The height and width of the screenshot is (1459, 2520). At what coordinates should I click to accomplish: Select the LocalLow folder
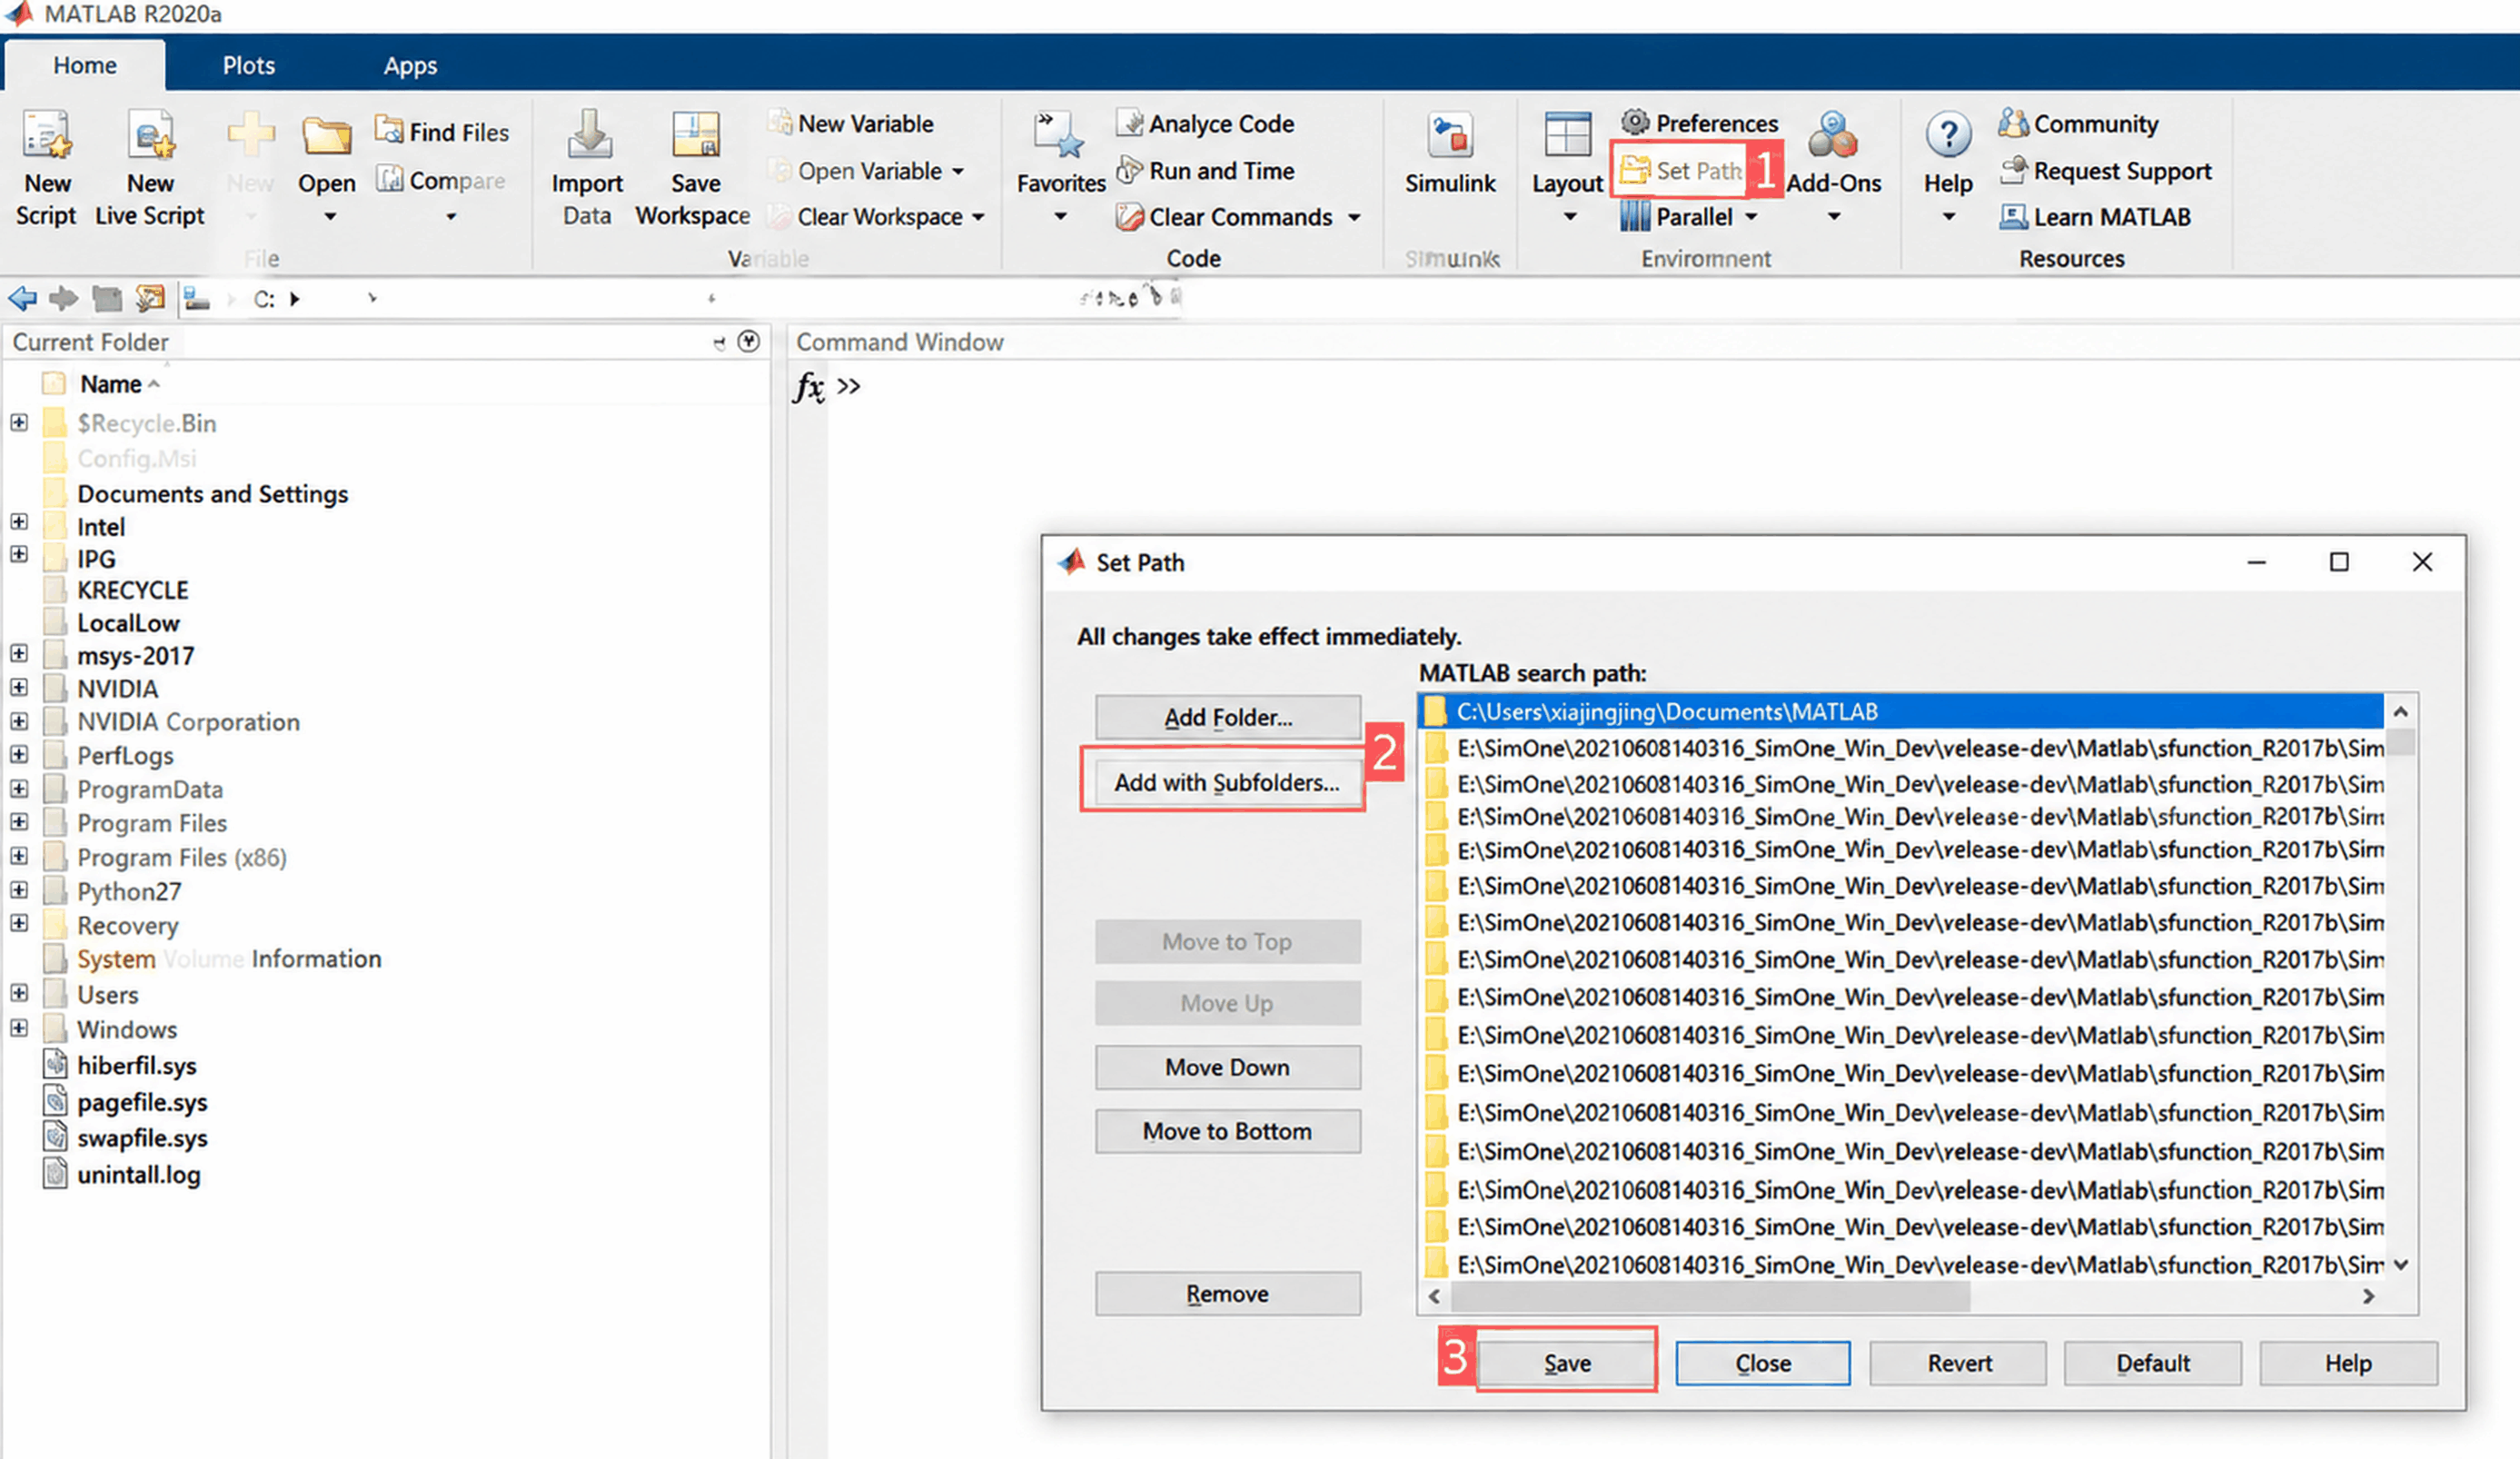pos(129,623)
